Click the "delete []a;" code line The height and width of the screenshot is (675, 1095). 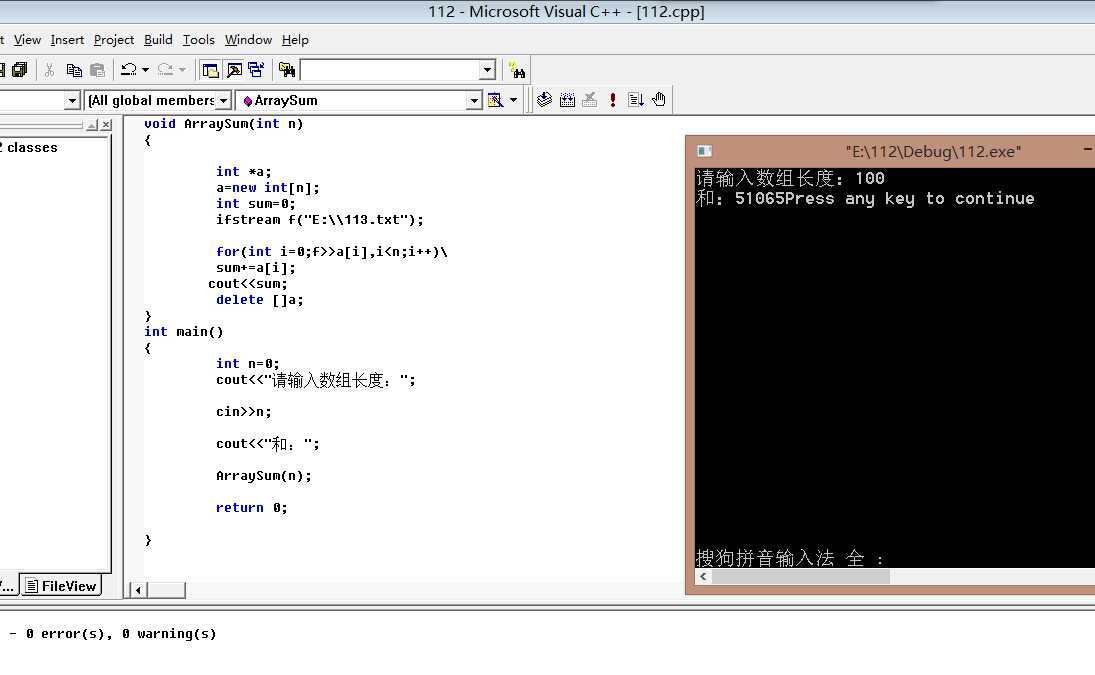click(260, 300)
